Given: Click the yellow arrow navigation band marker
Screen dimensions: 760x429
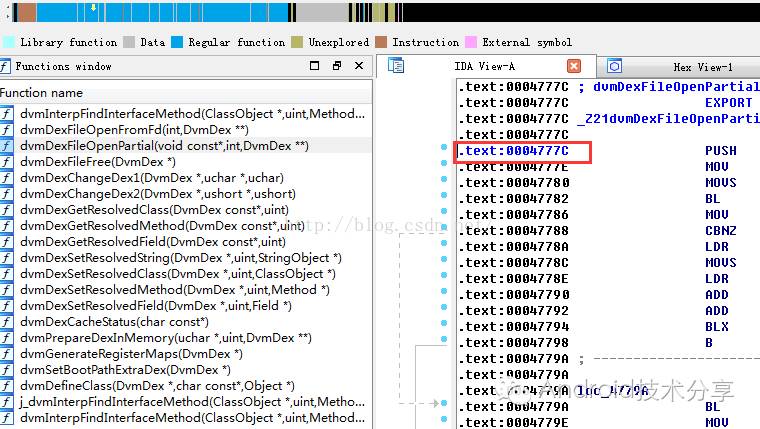Looking at the screenshot, I should 94,8.
